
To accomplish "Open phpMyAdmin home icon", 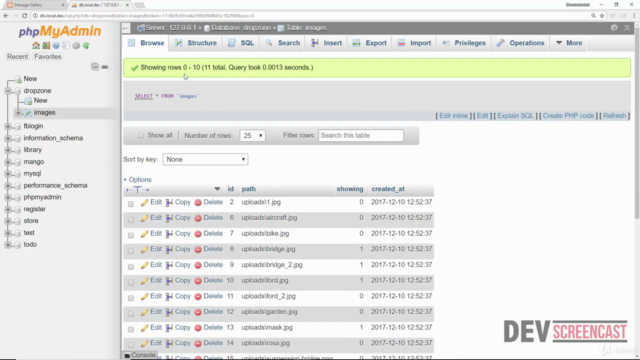I will (x=36, y=45).
